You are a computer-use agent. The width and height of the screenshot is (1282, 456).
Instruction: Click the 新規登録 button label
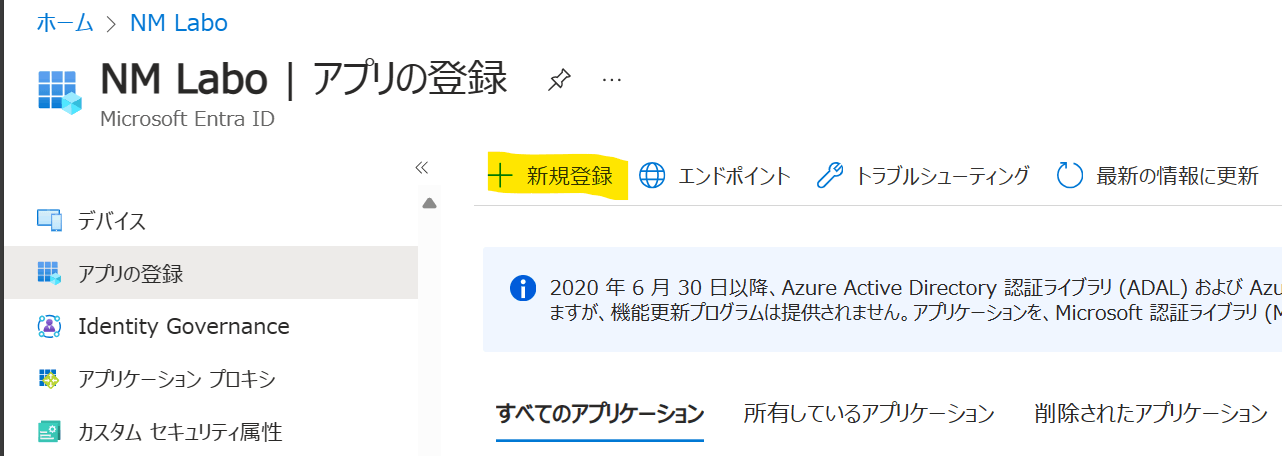[570, 176]
